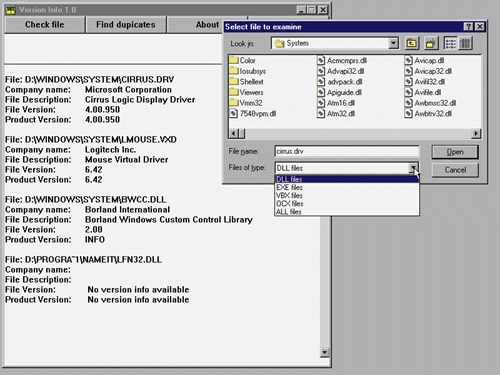Image resolution: width=500 pixels, height=375 pixels.
Task: Click the Apiguide.dll file icon
Action: (321, 92)
